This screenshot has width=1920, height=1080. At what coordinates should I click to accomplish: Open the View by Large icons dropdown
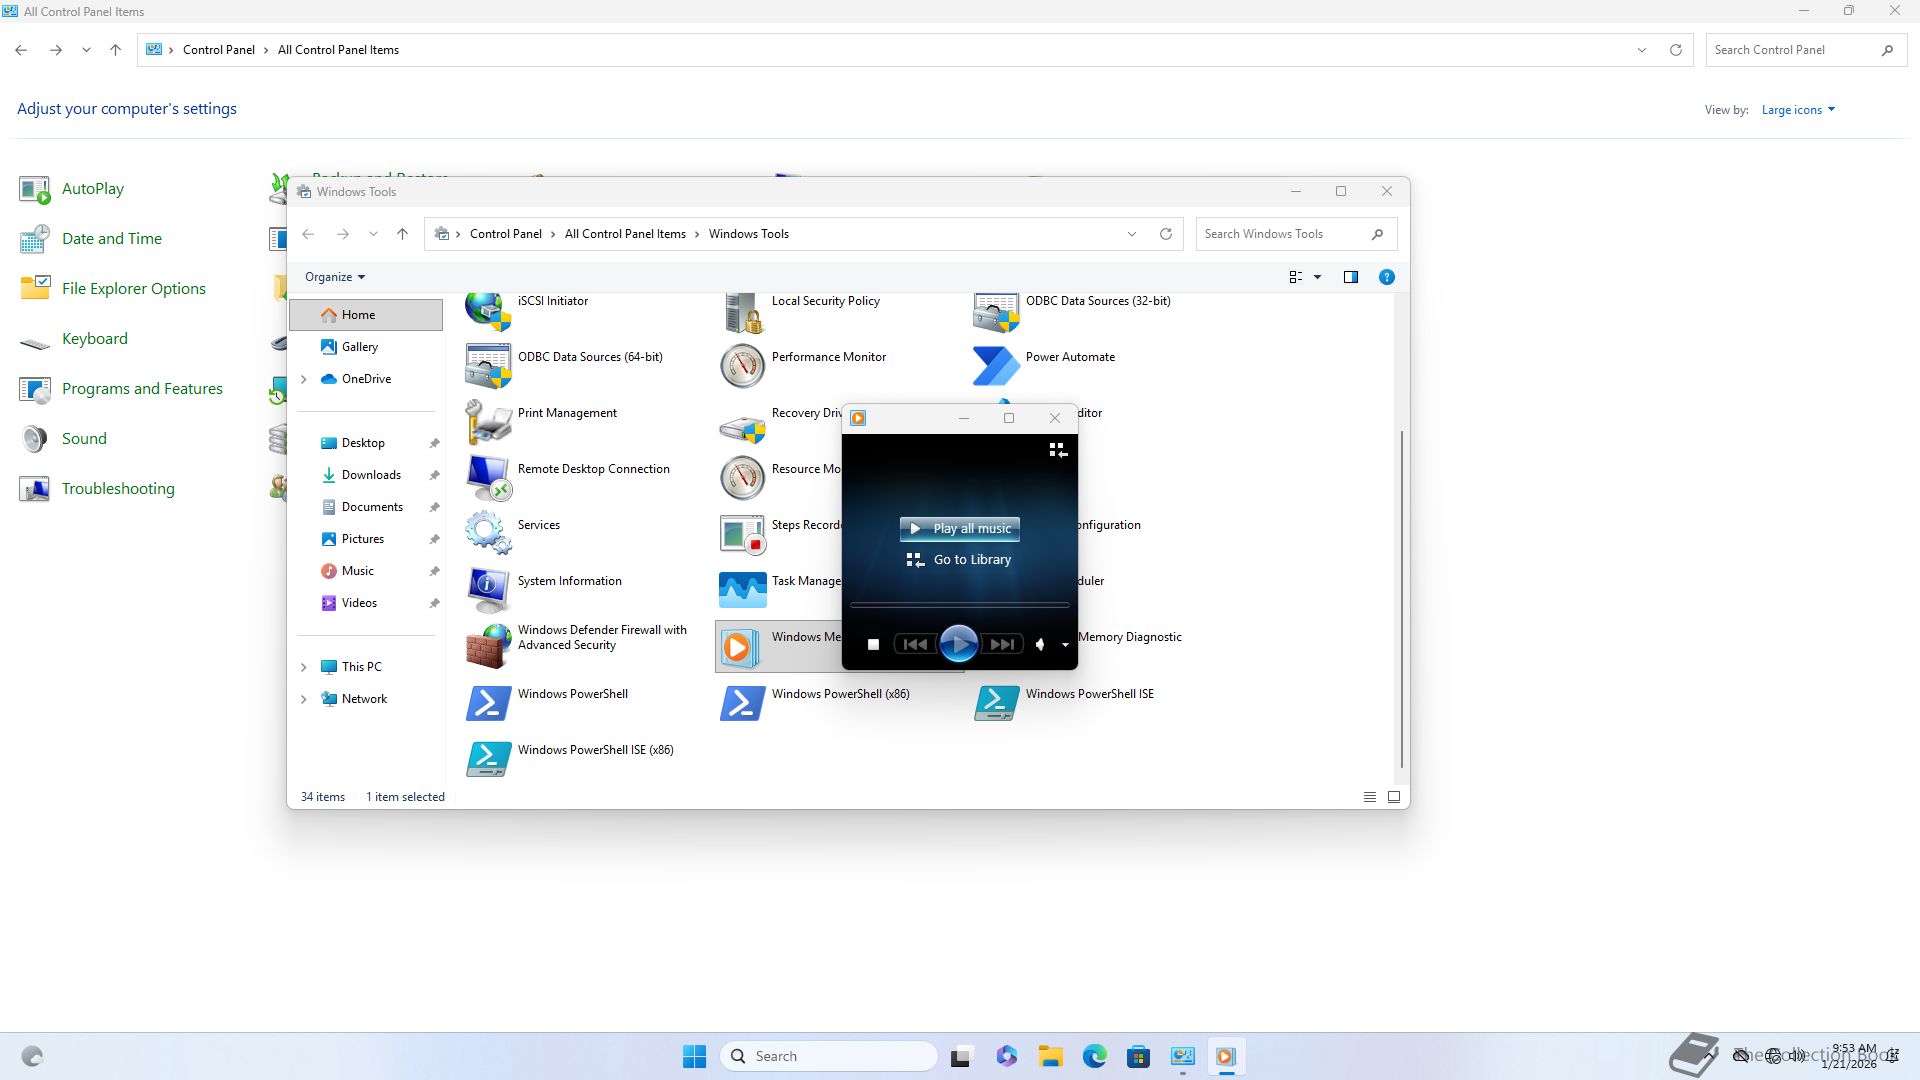(x=1797, y=110)
